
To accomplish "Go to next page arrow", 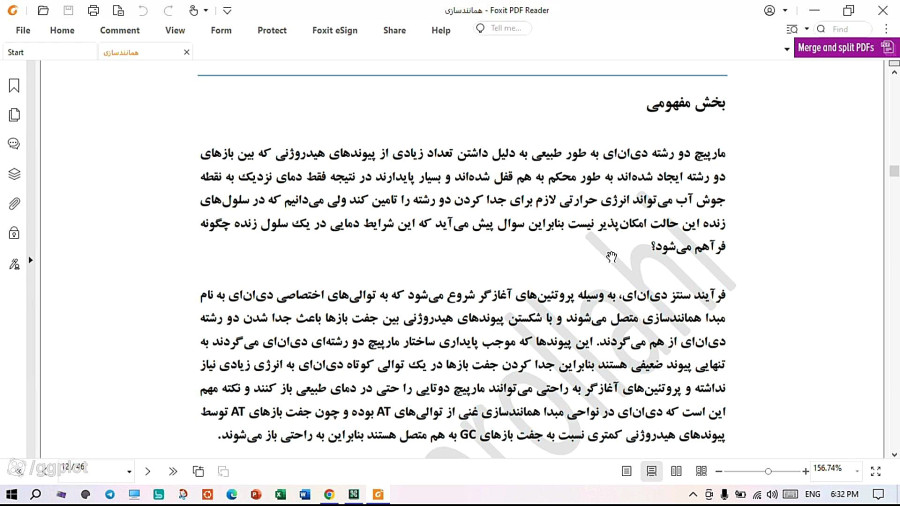I will pos(148,472).
